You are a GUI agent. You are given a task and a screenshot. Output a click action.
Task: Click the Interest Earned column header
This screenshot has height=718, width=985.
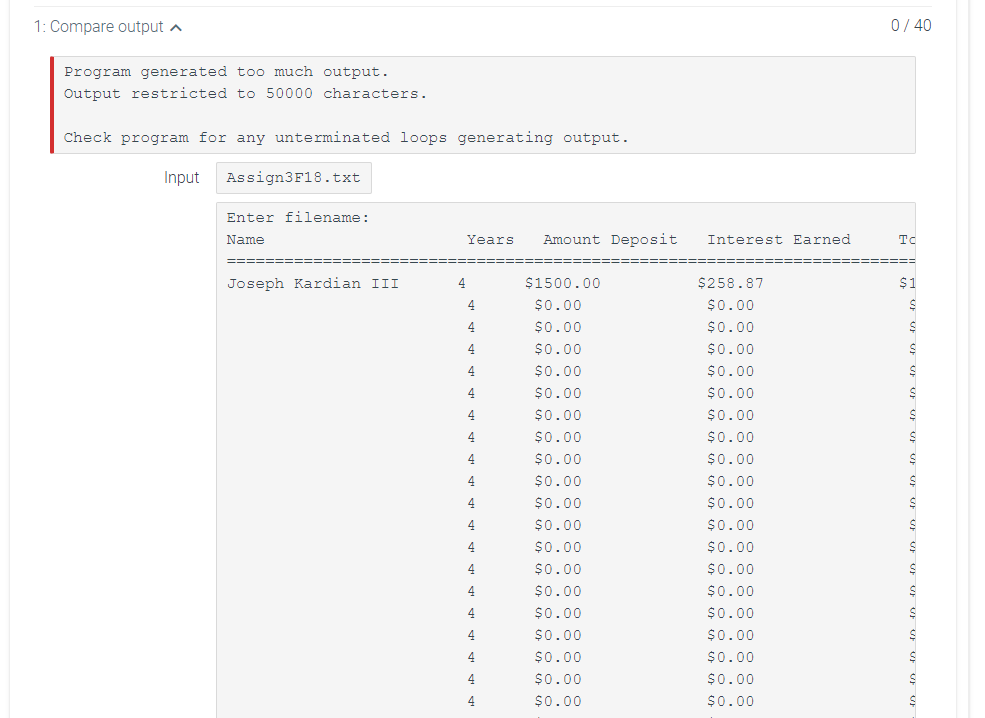click(778, 239)
